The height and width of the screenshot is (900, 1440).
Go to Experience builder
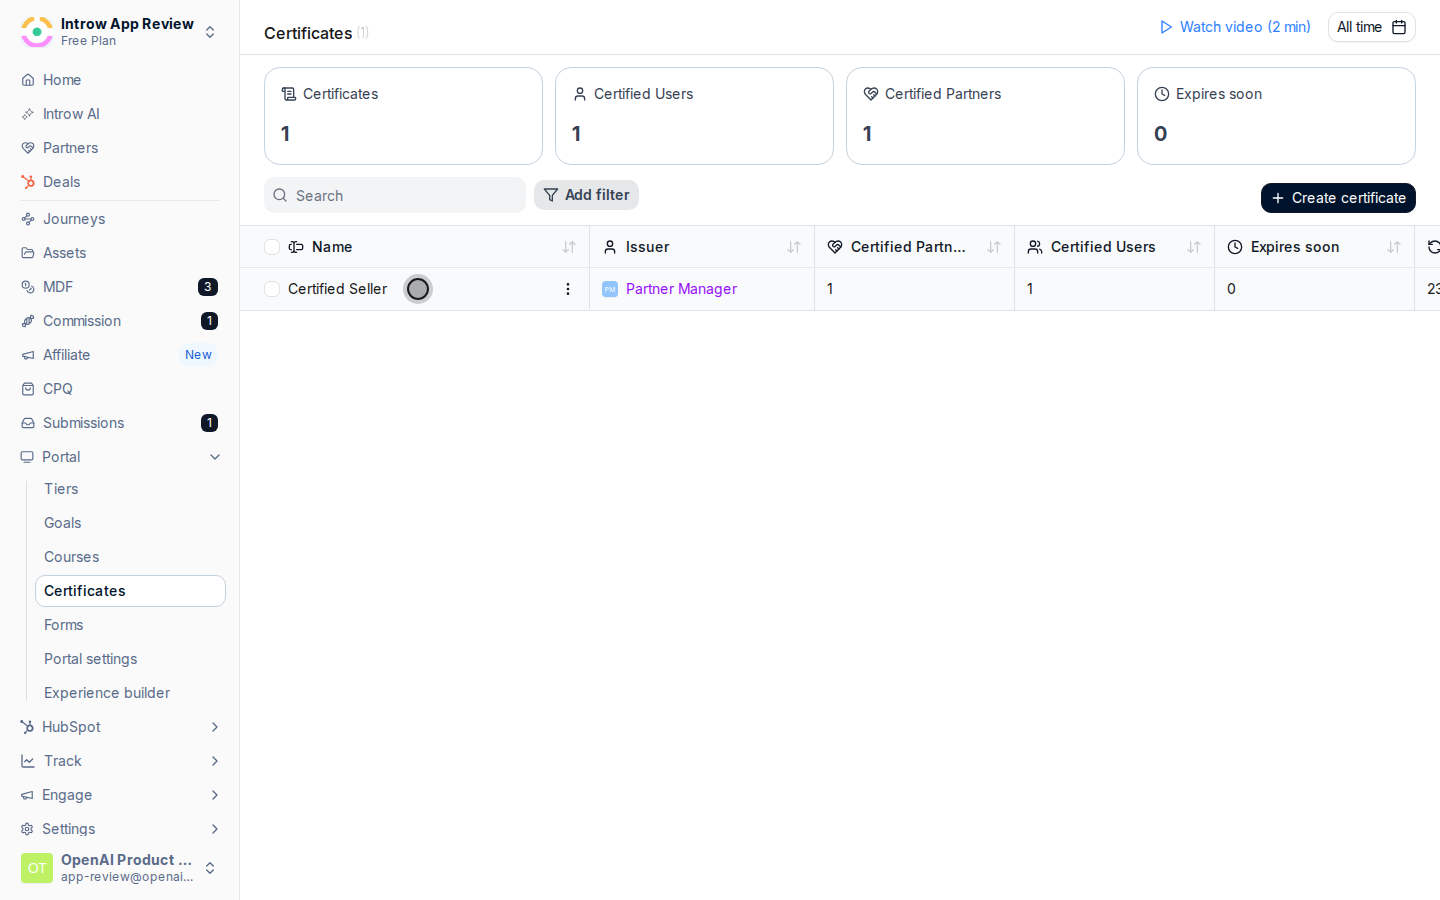point(107,693)
